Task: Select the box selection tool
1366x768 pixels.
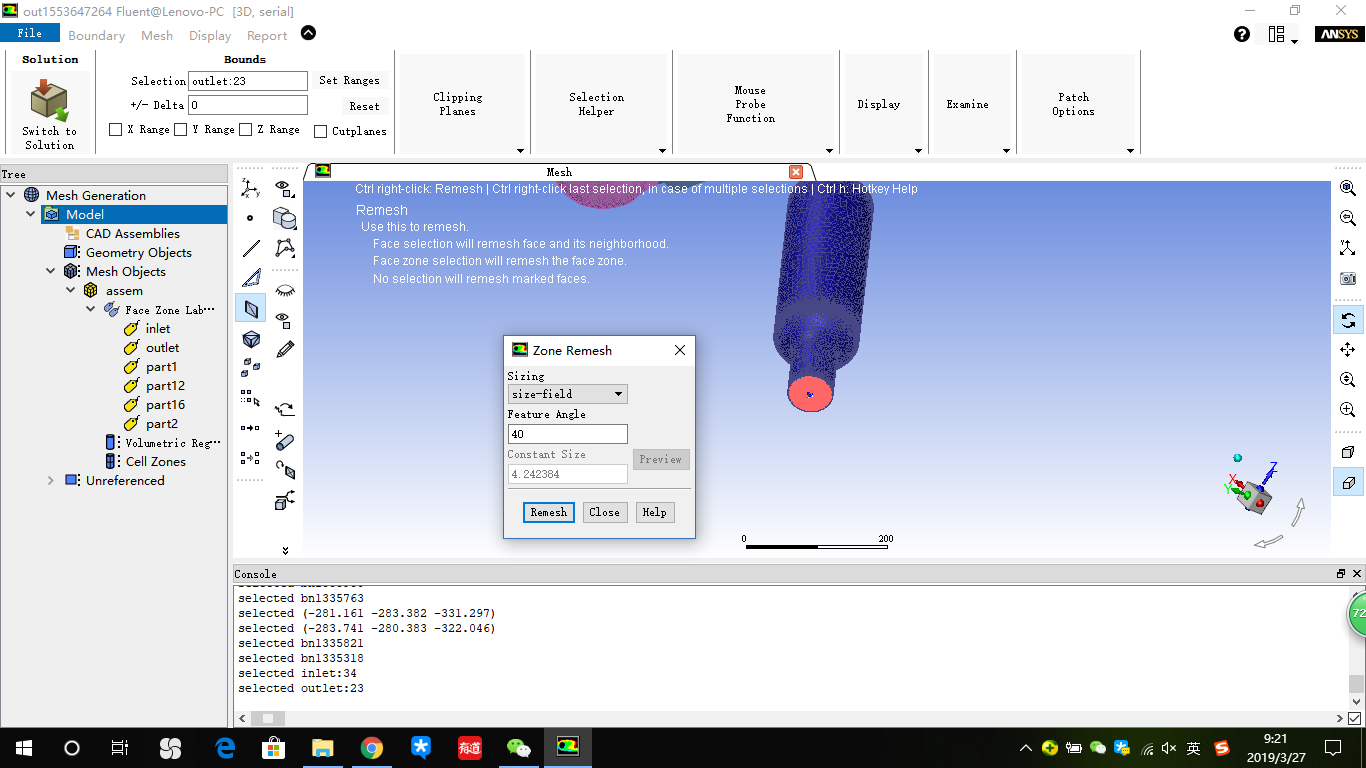Action: click(x=249, y=397)
